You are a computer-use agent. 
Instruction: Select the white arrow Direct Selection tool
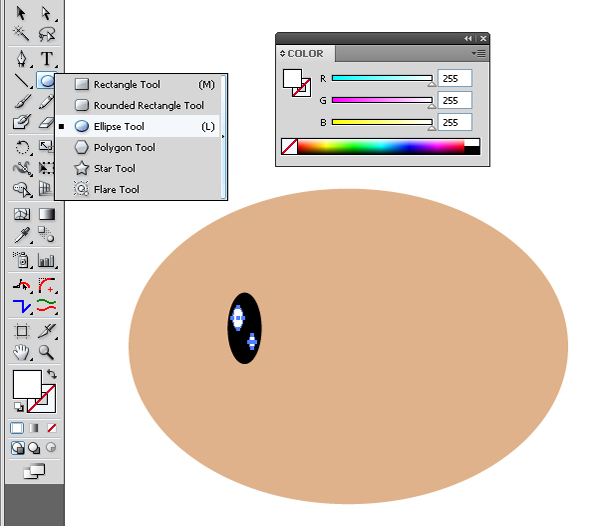pyautogui.click(x=46, y=14)
